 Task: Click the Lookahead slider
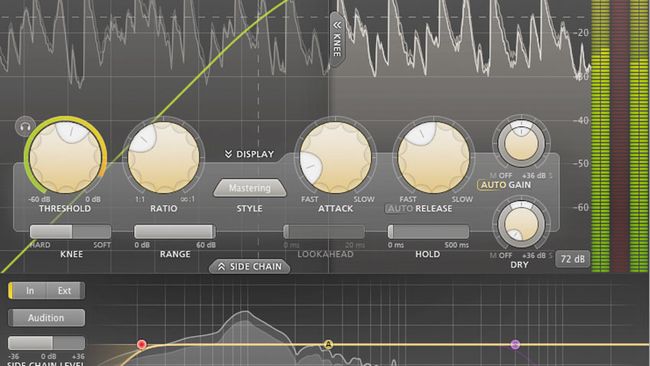[324, 231]
